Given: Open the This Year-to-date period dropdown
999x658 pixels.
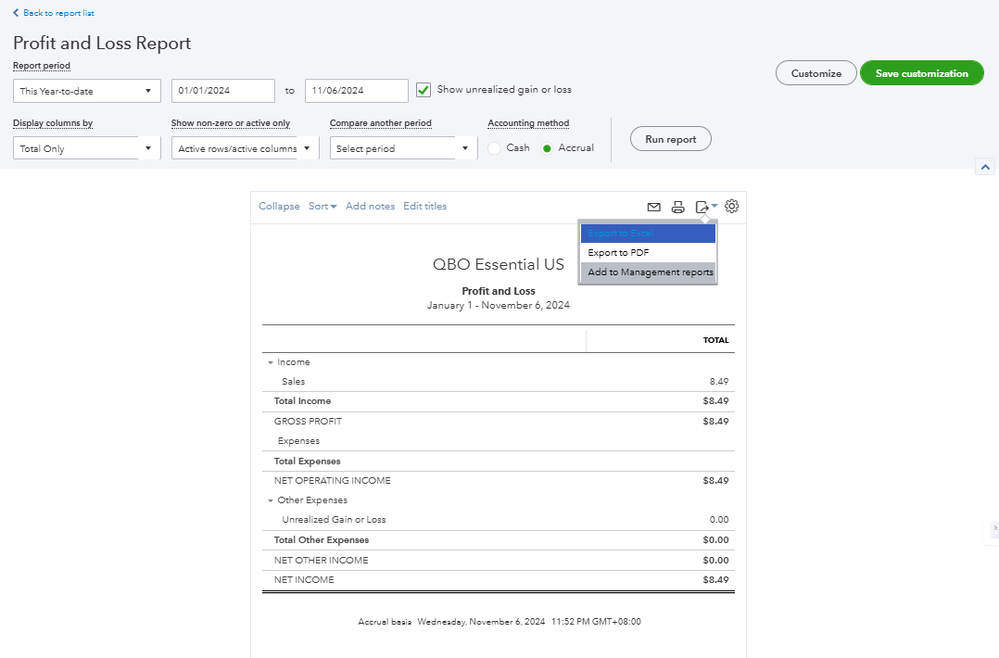Looking at the screenshot, I should pos(86,91).
